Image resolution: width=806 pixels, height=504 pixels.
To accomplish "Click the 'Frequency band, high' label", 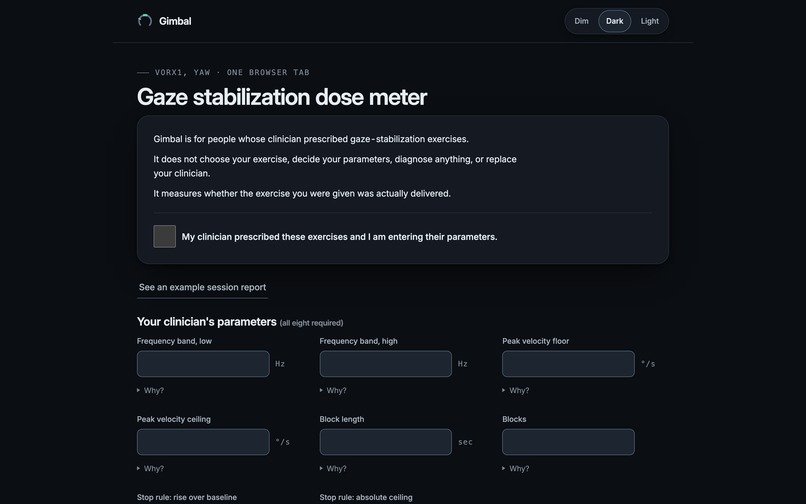I will [x=358, y=341].
